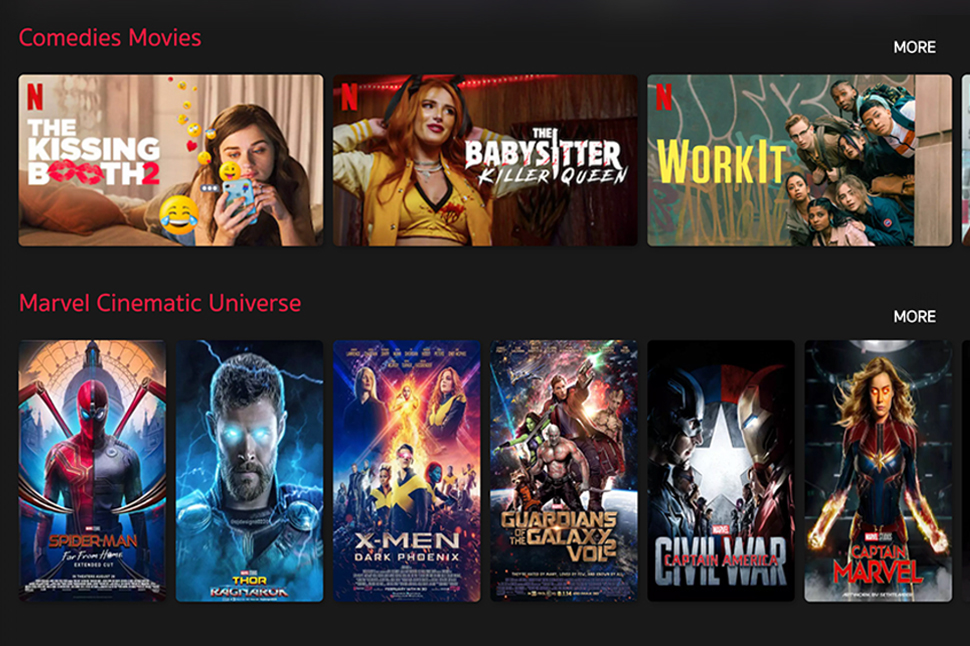Click Netflix N logo on Kissing Booth 2
The width and height of the screenshot is (970, 646).
[x=35, y=97]
